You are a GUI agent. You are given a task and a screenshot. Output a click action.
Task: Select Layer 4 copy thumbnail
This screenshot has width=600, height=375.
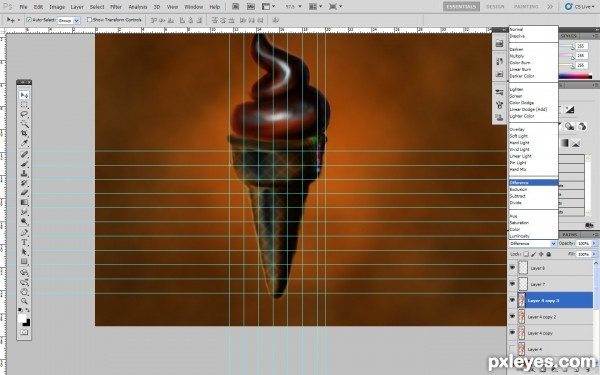[522, 333]
